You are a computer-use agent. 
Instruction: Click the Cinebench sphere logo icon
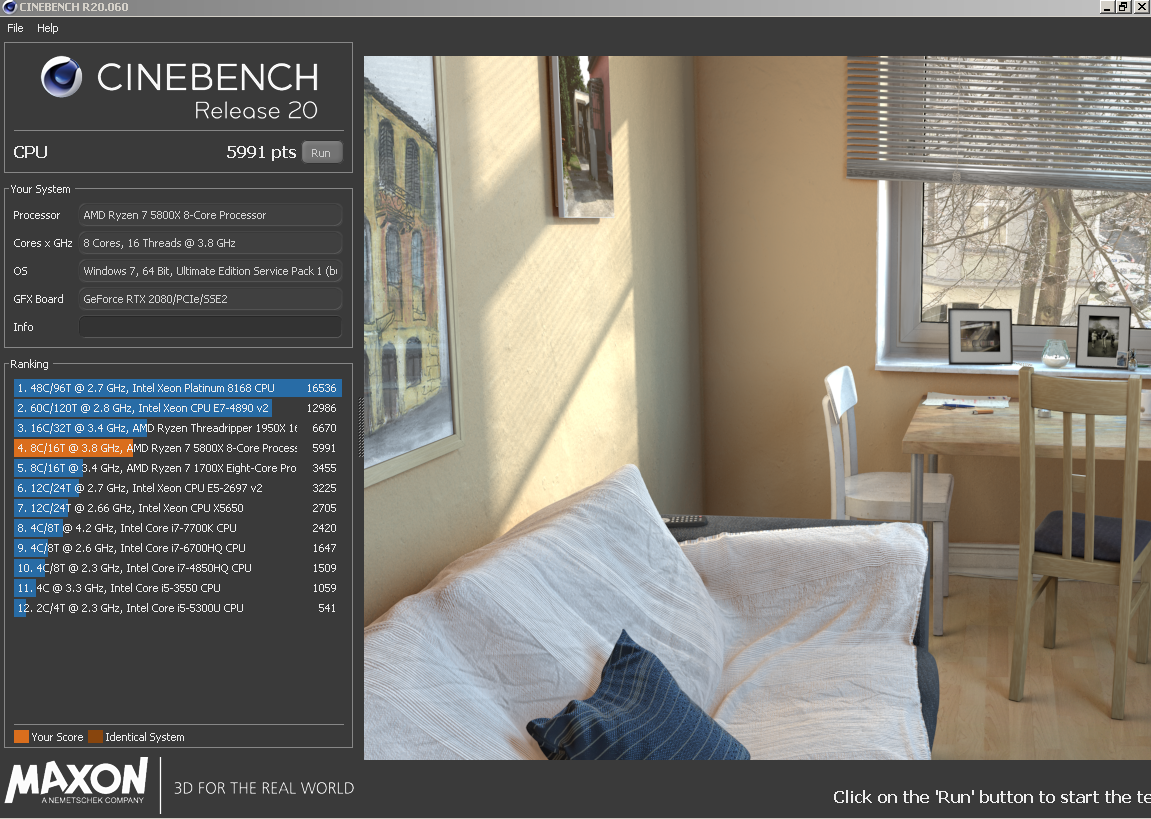click(x=62, y=77)
